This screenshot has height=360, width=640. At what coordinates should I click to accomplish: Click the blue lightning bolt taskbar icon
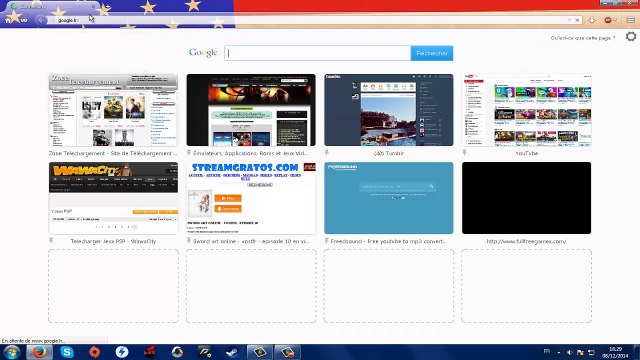[122, 352]
